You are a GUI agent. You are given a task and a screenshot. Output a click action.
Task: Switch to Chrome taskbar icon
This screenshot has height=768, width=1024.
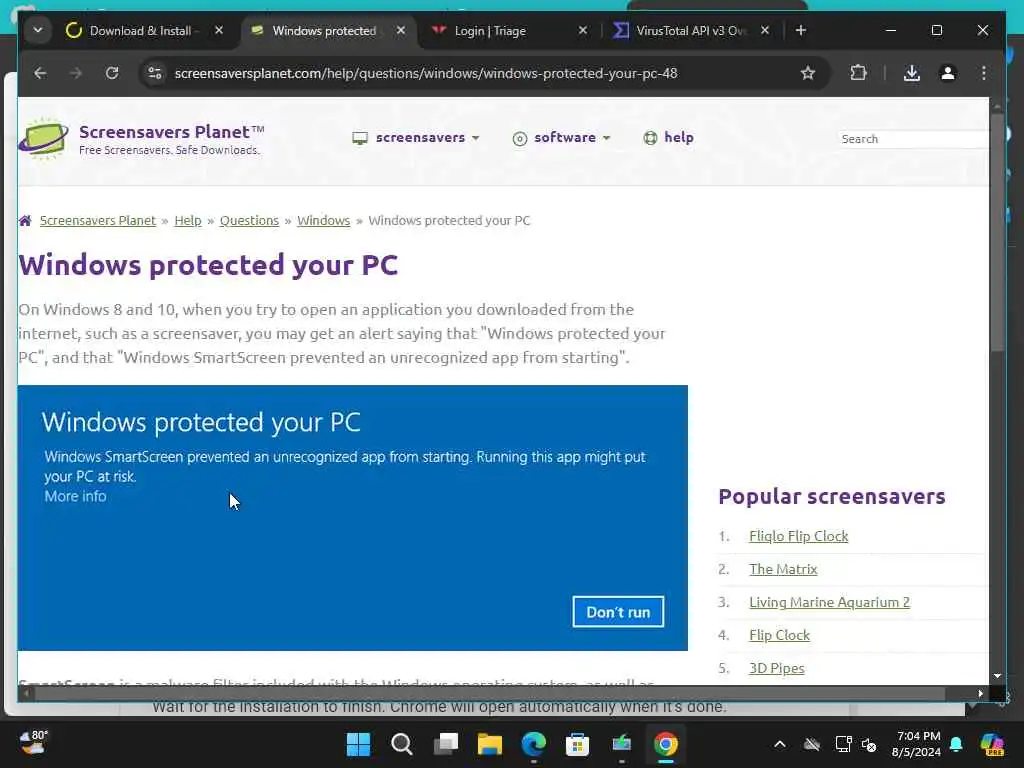click(x=665, y=744)
